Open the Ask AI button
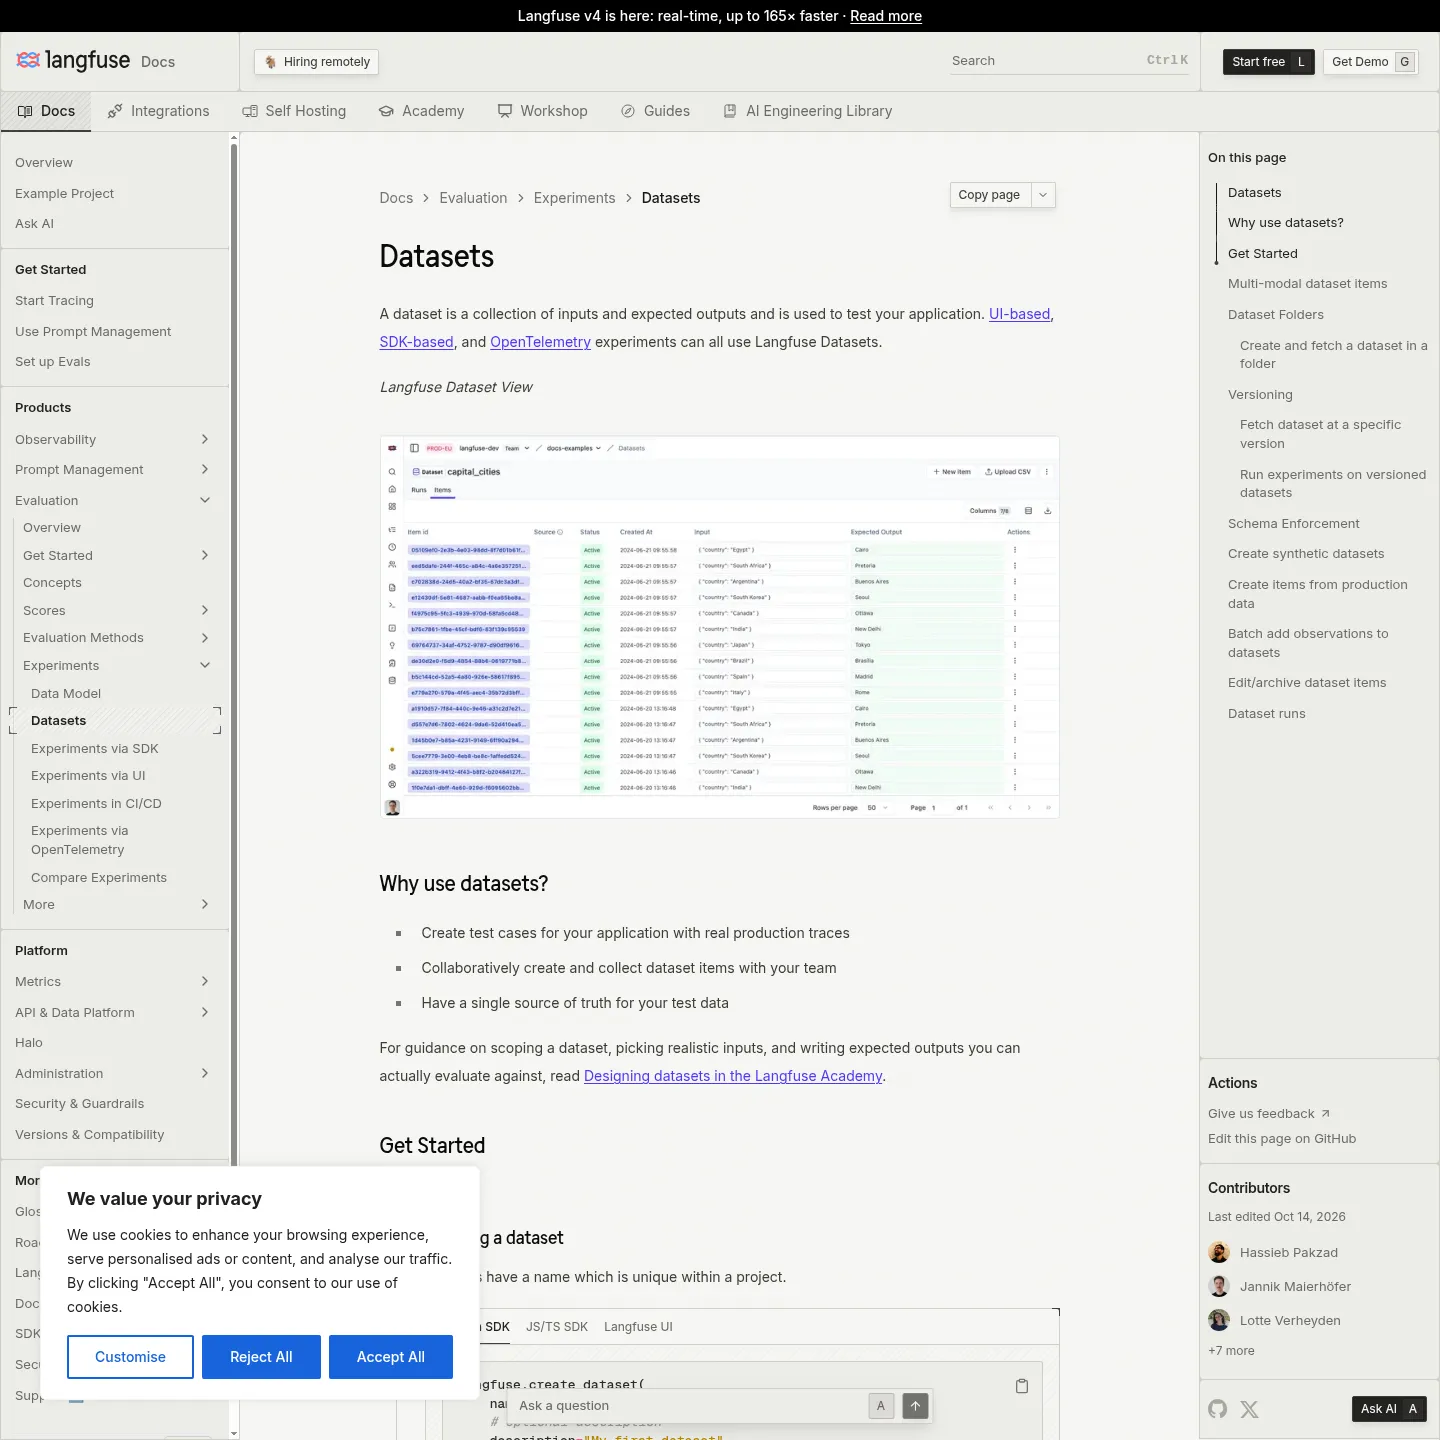The height and width of the screenshot is (1440, 1440). [1389, 1409]
